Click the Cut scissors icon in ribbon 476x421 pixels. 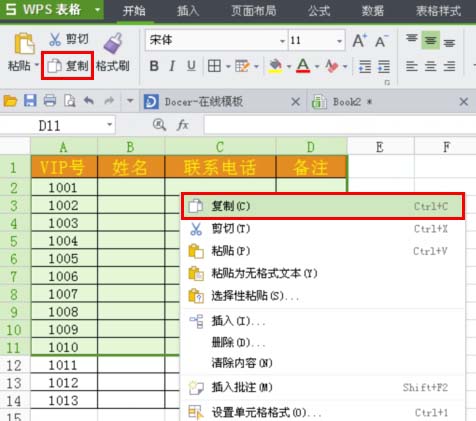pyautogui.click(x=55, y=39)
